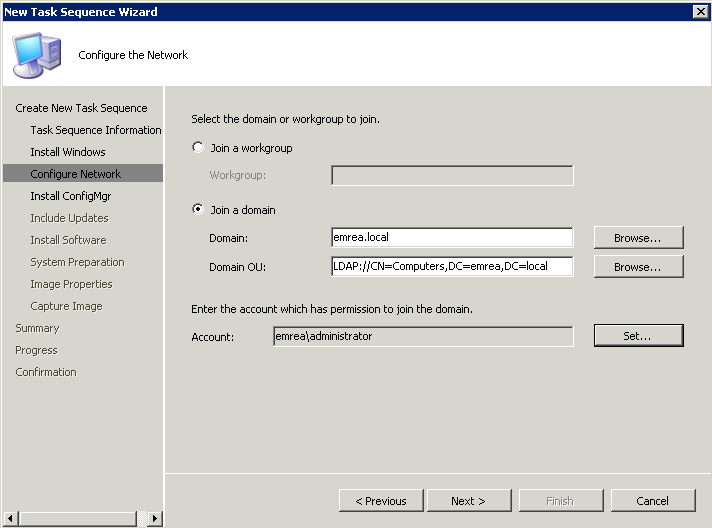
Task: Jump to the Install ConfigMgr step
Action: [70, 196]
